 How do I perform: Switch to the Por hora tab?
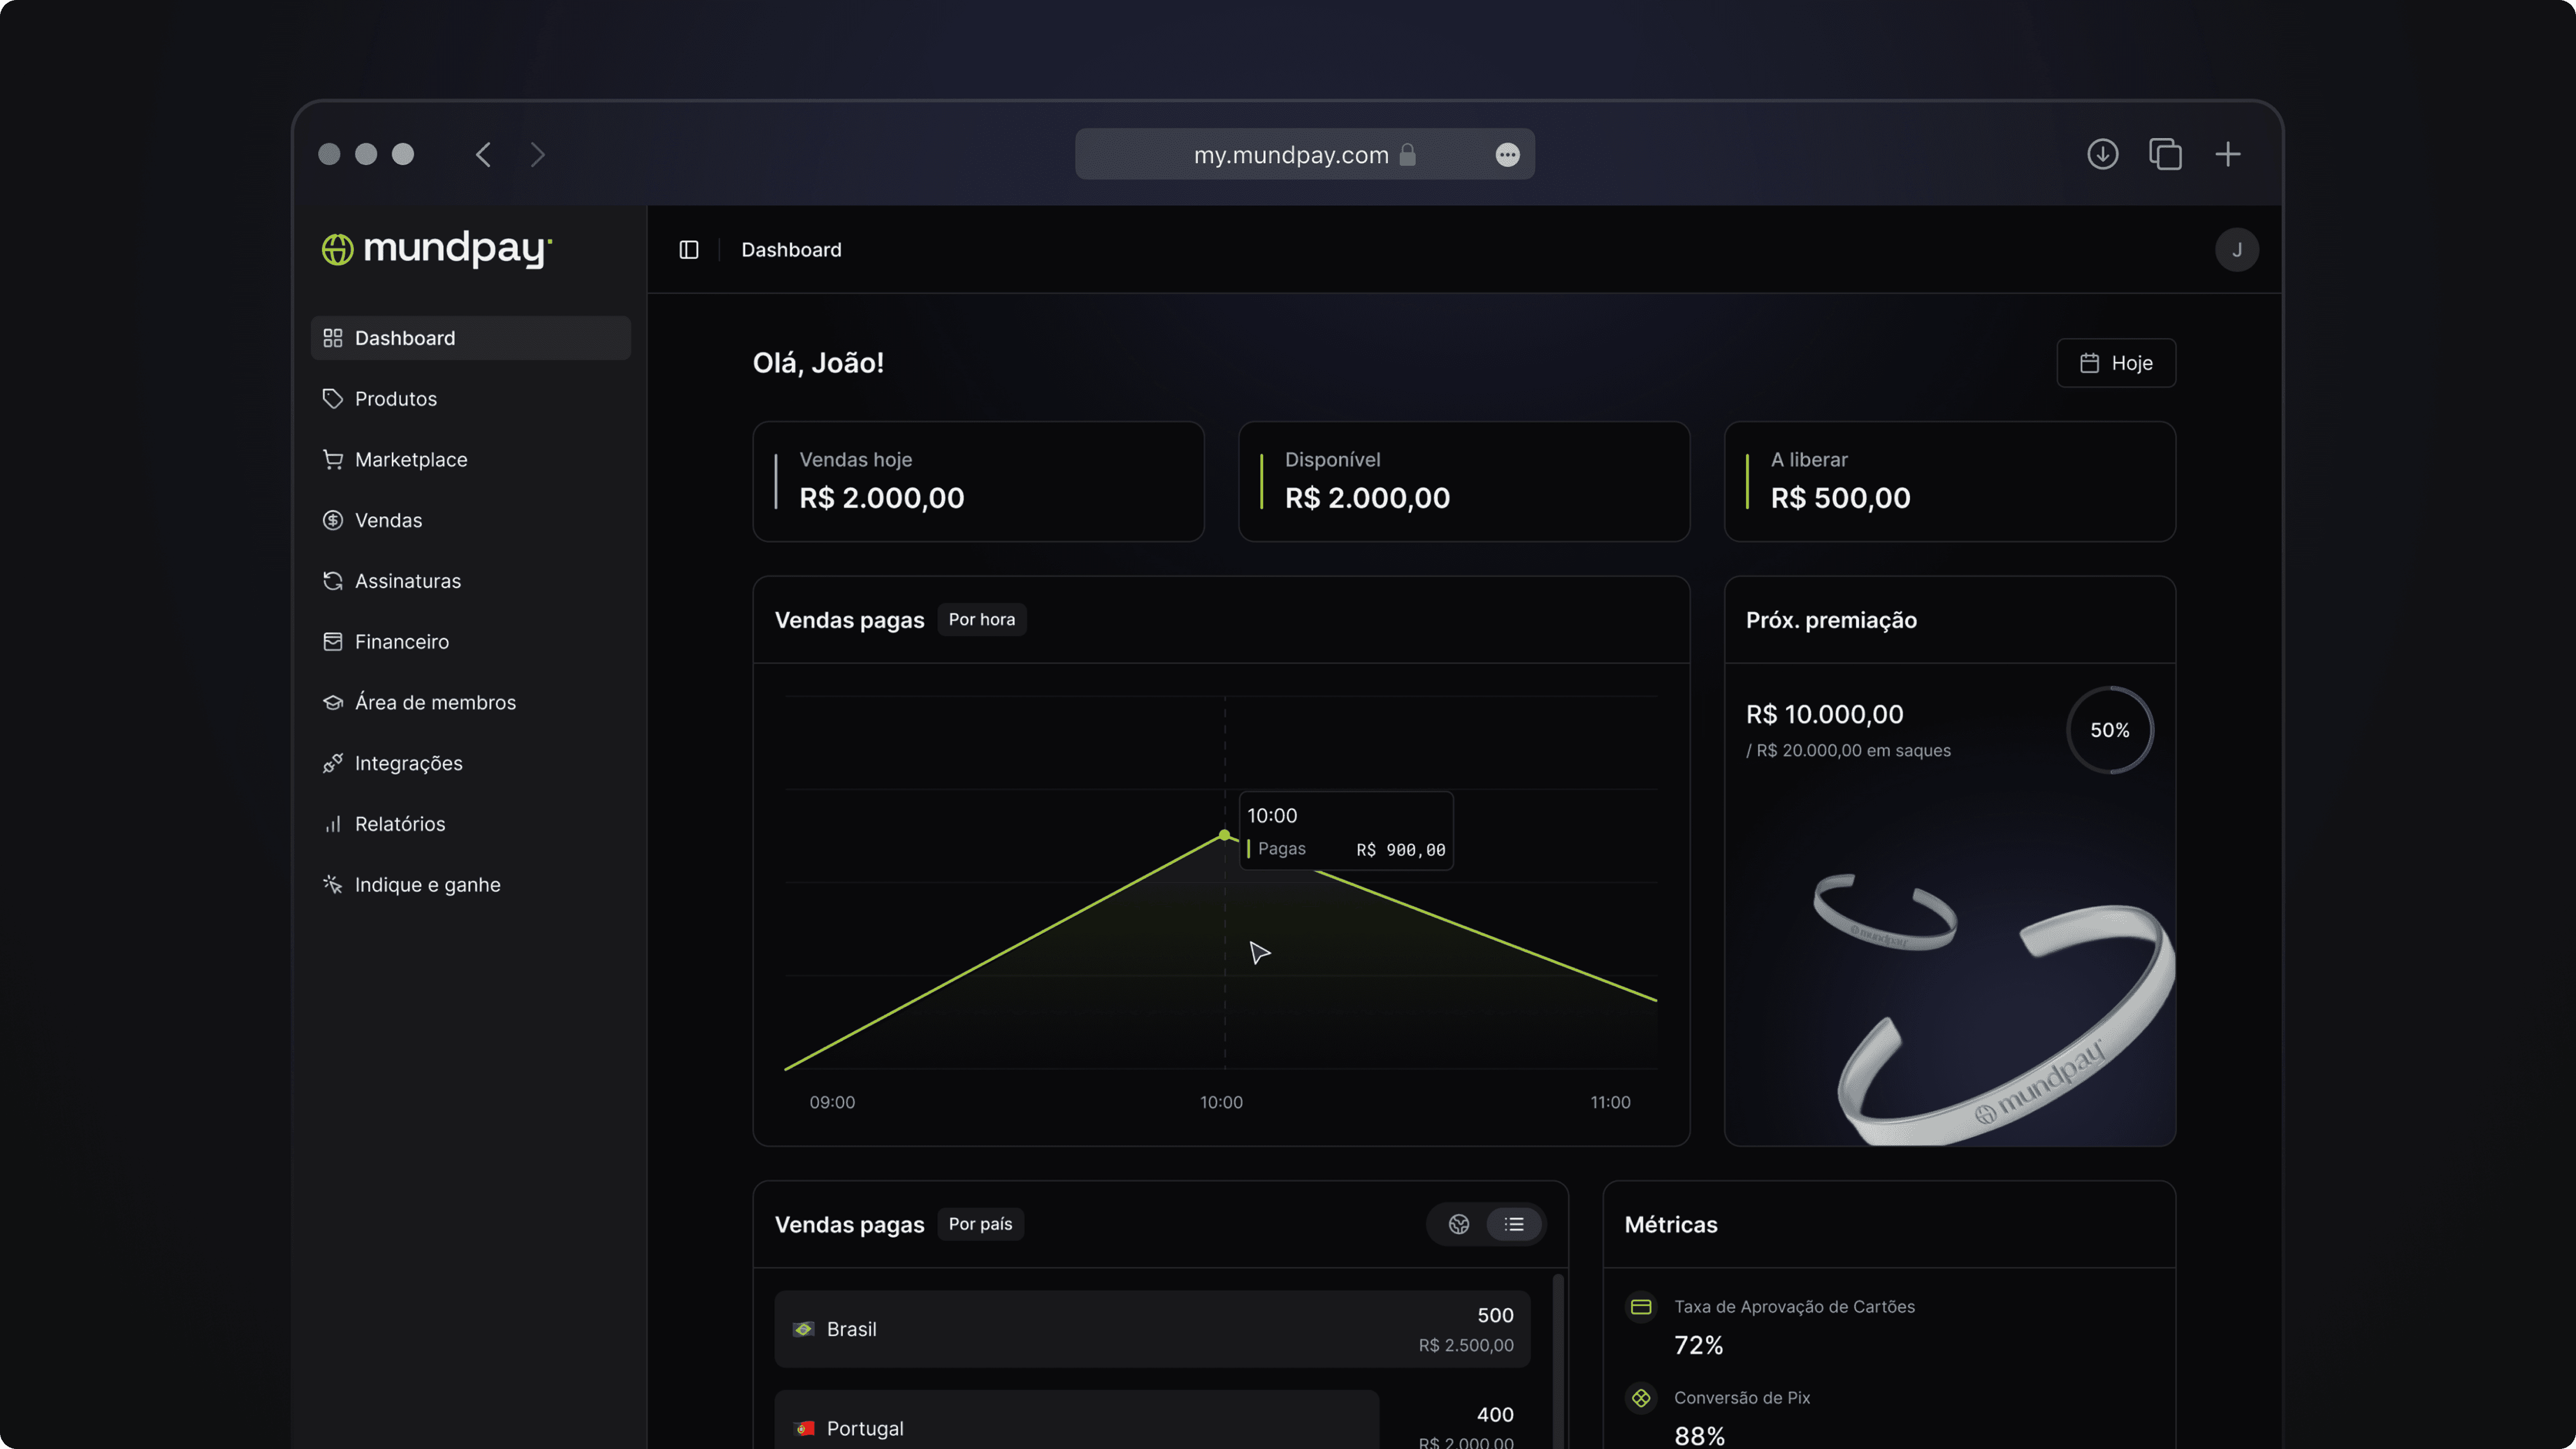(x=981, y=619)
